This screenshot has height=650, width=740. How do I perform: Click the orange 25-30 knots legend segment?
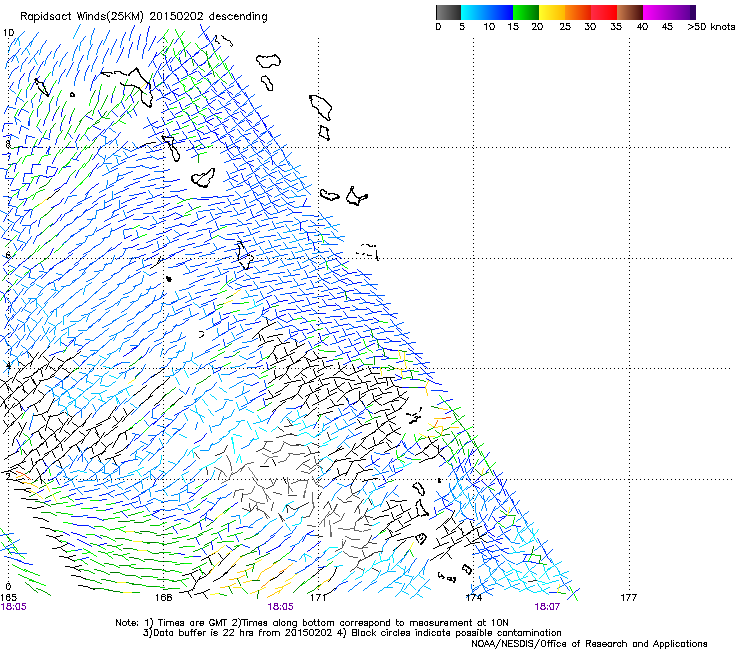[578, 12]
